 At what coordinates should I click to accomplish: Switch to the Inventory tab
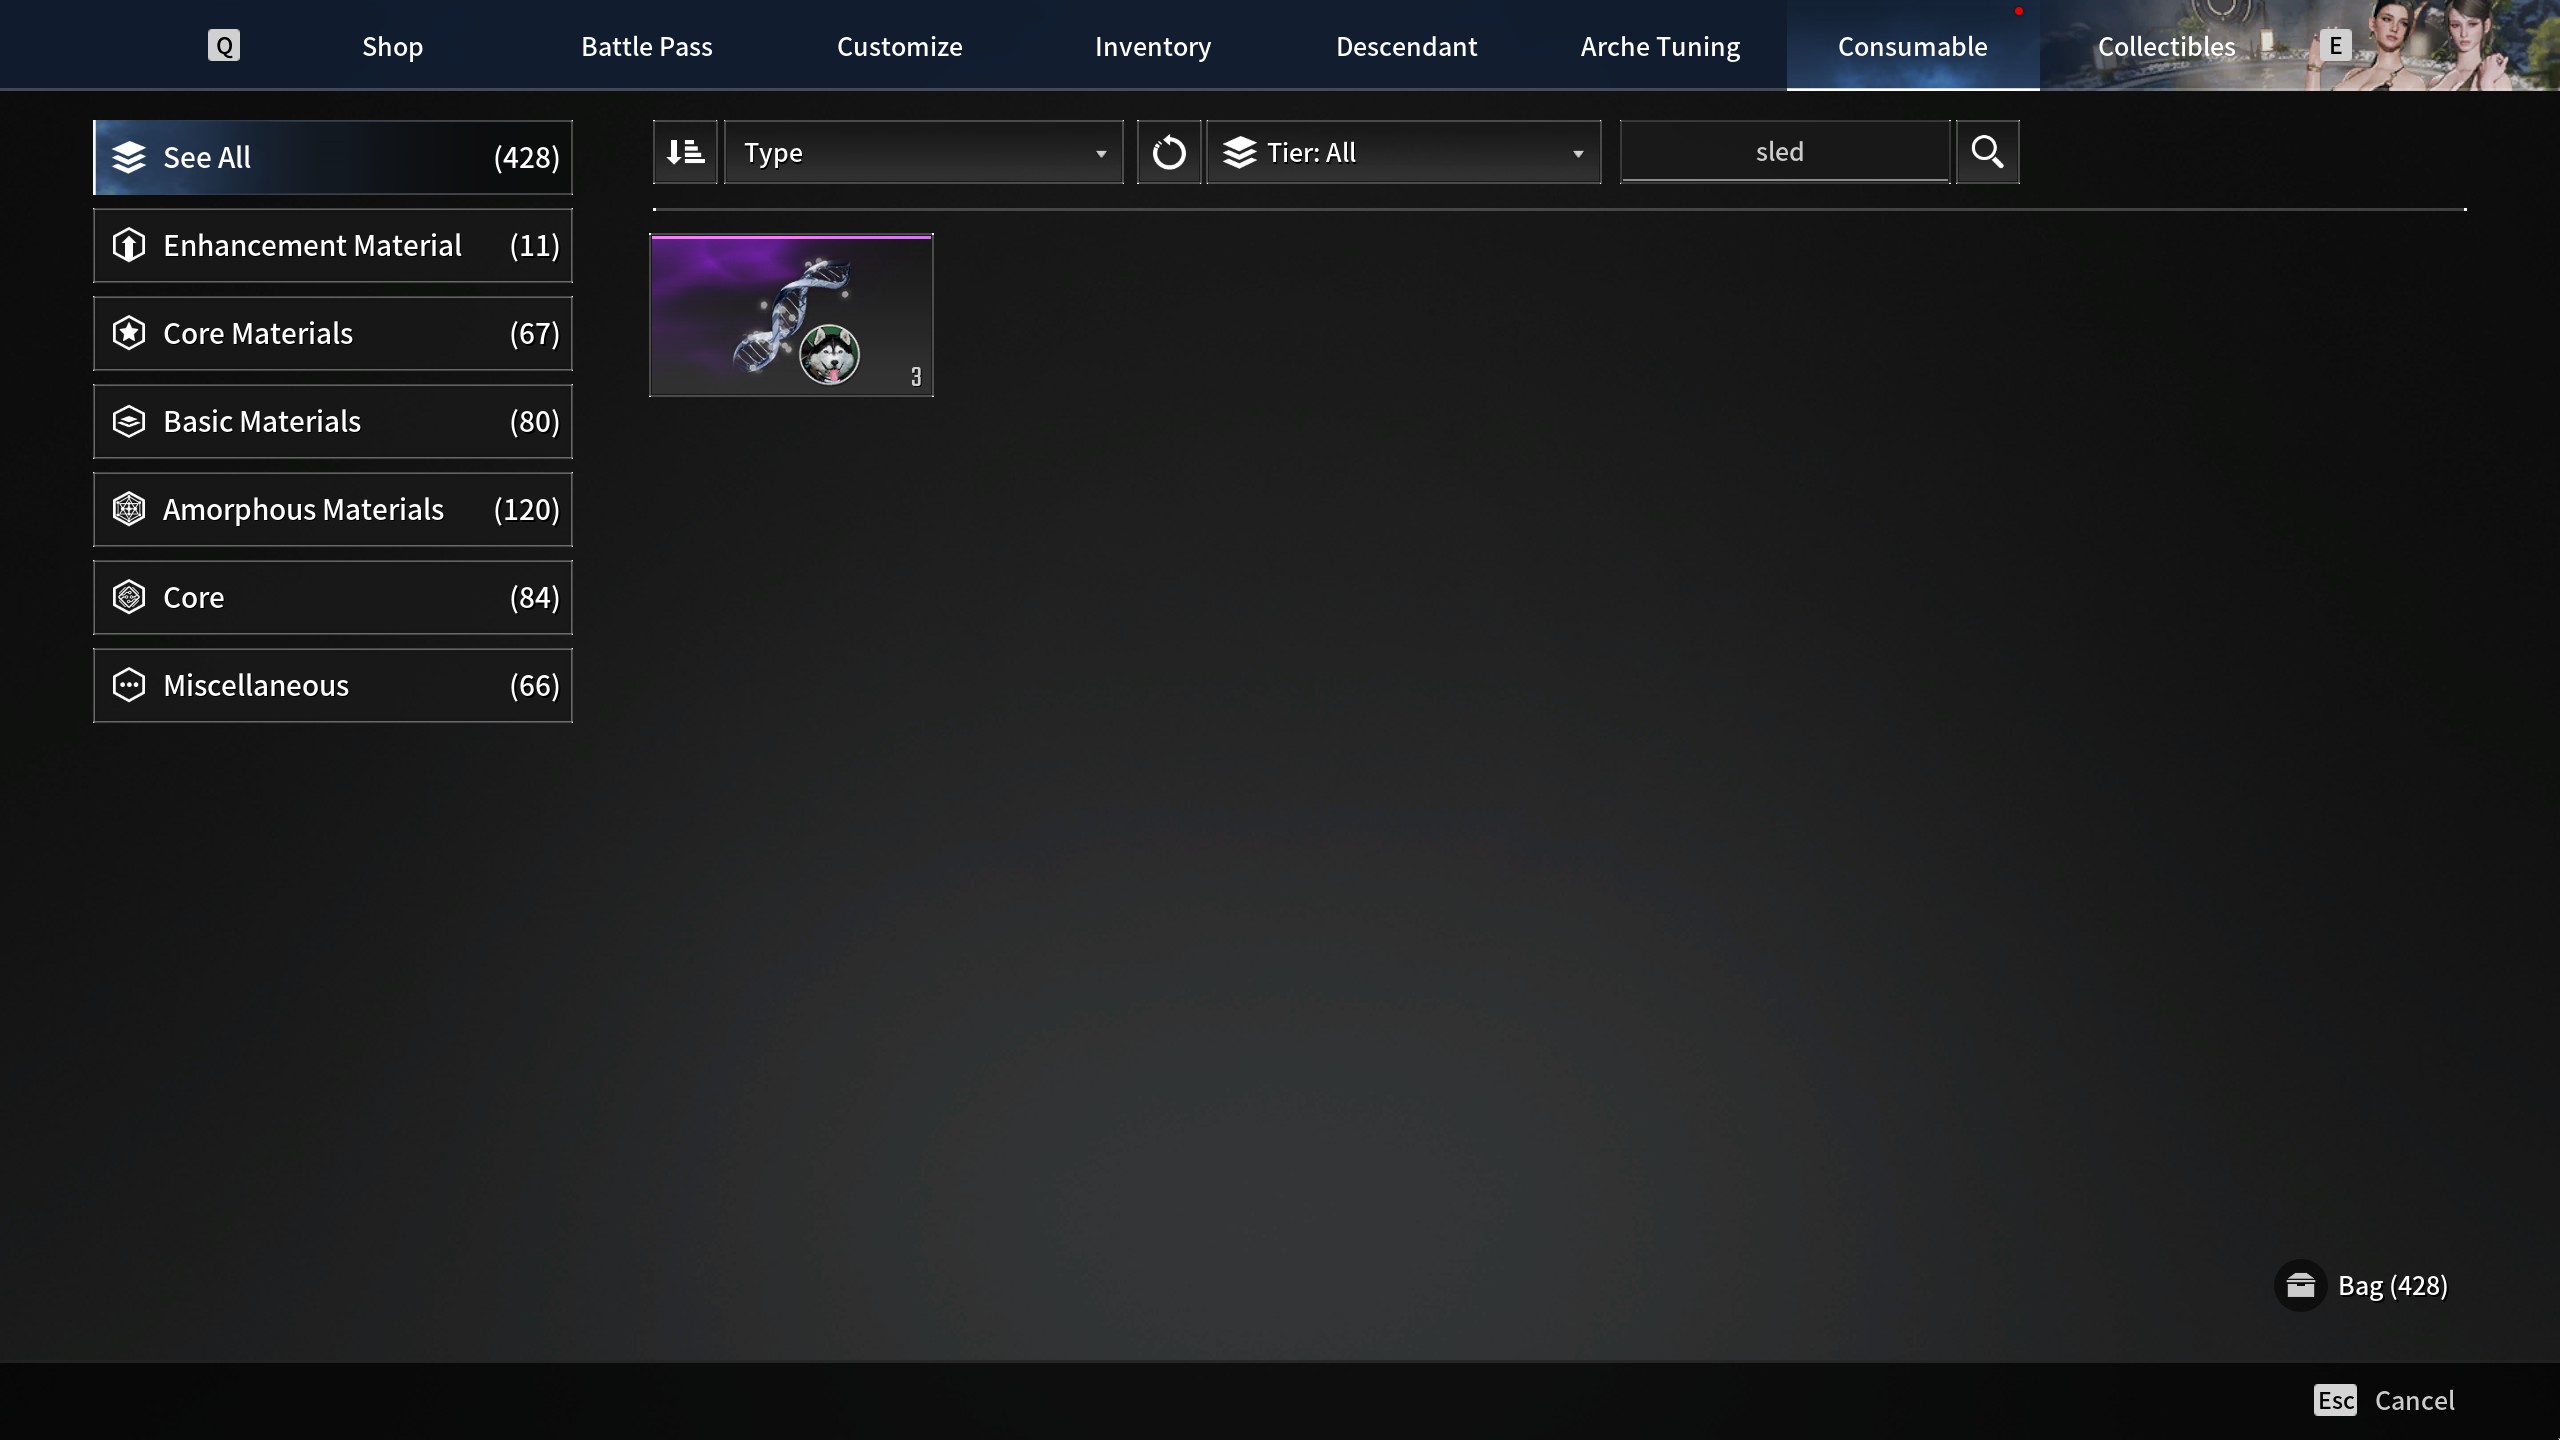(1152, 46)
